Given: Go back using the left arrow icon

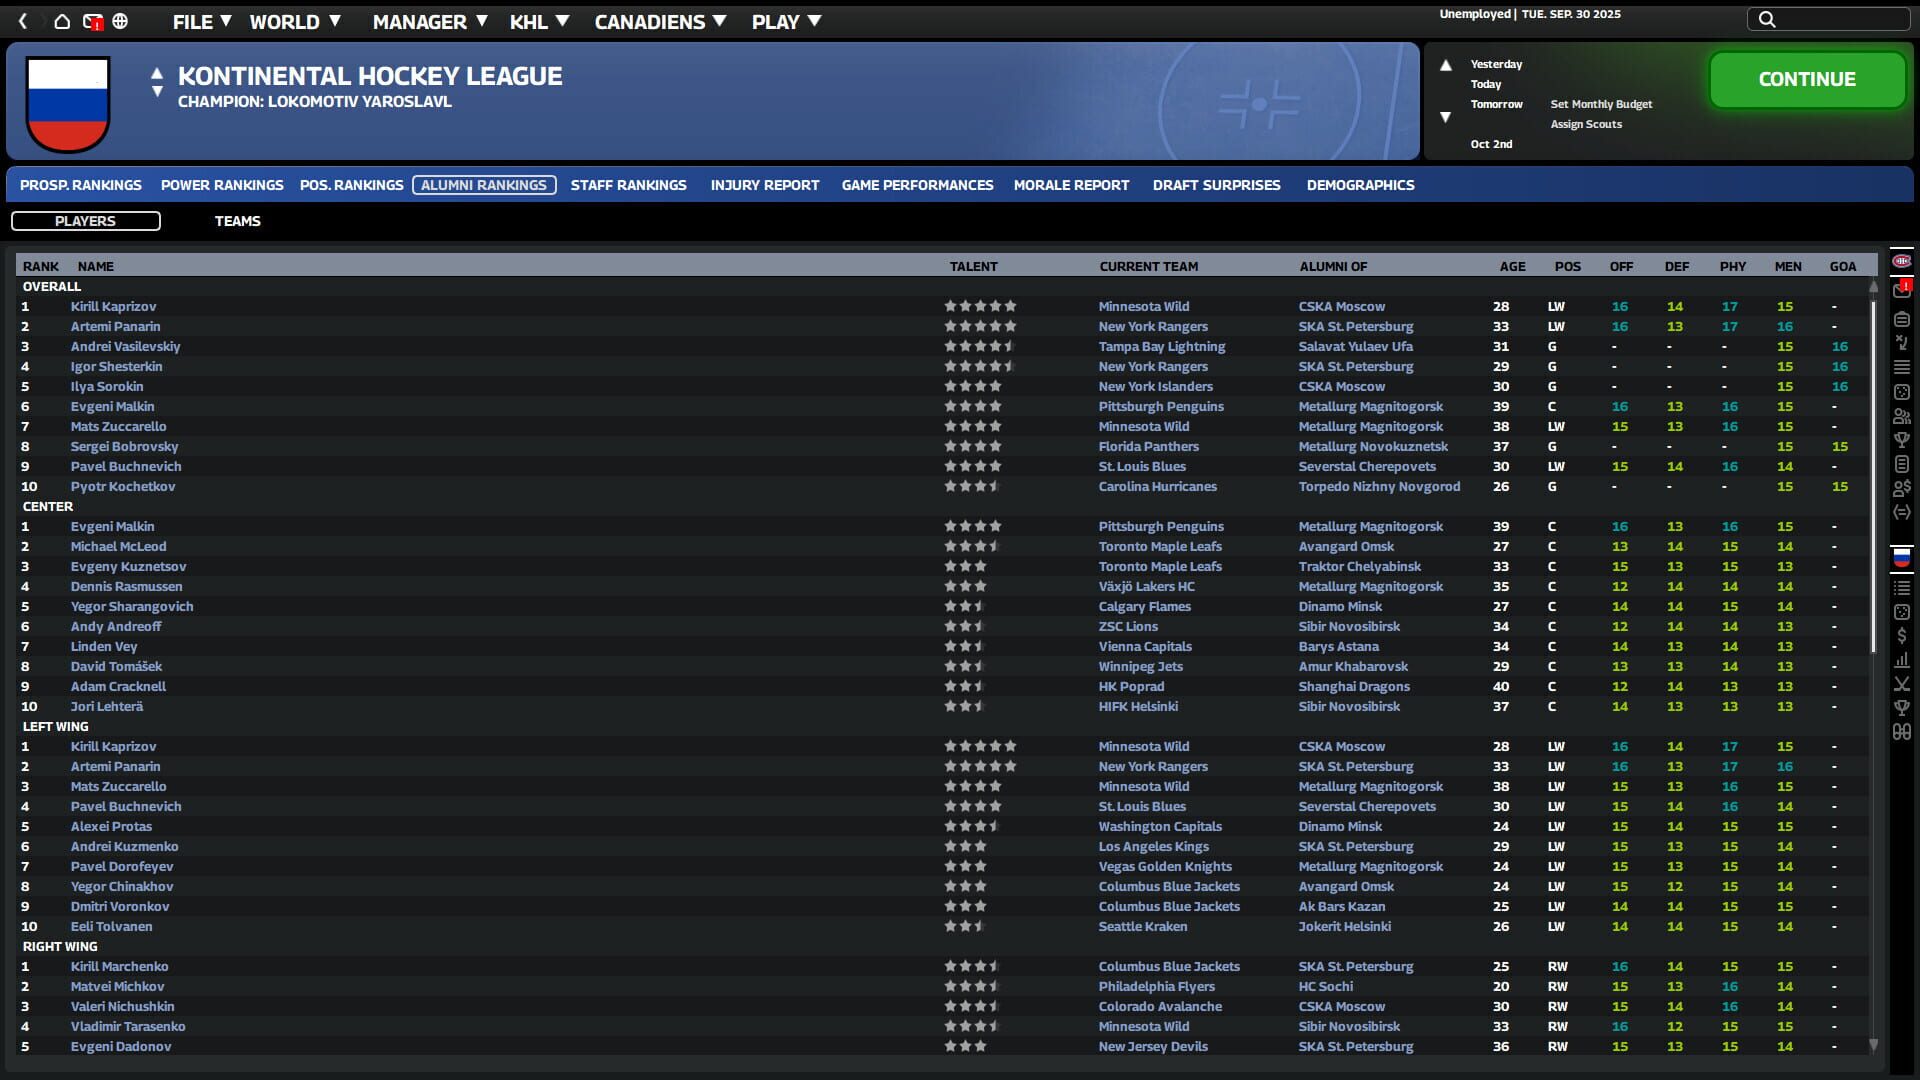Looking at the screenshot, I should pyautogui.click(x=23, y=21).
